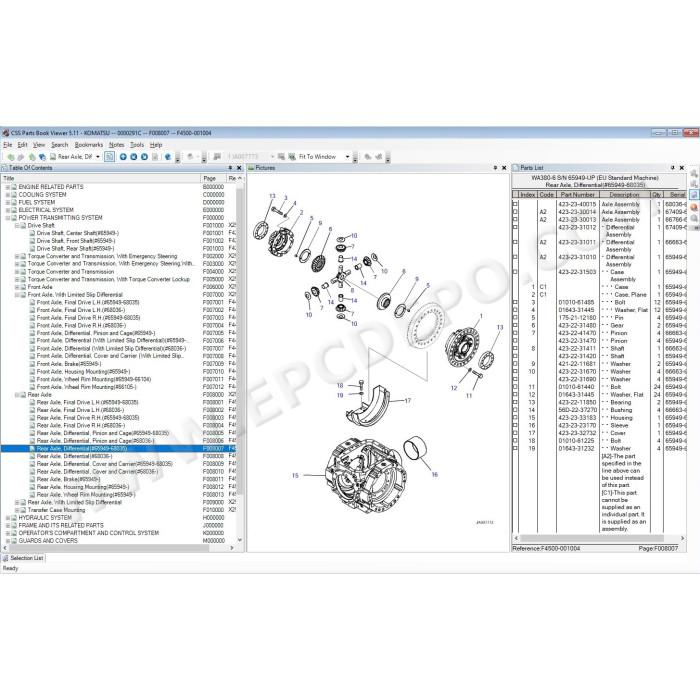
Task: Select Rear Axle, Brake(#65949-) tree row
Action: click(68, 479)
